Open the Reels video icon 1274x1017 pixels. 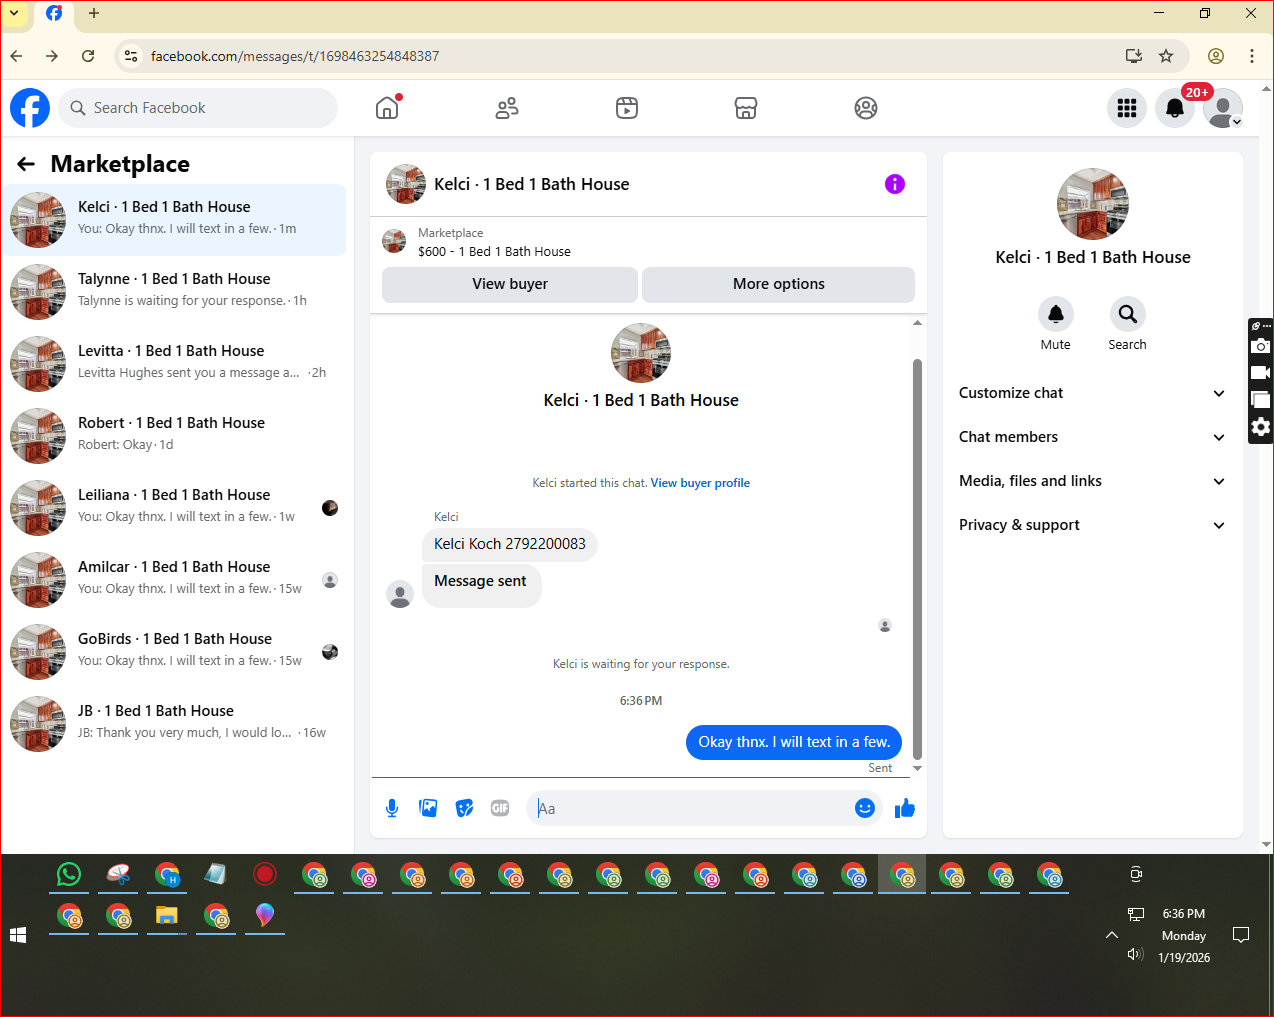point(627,108)
